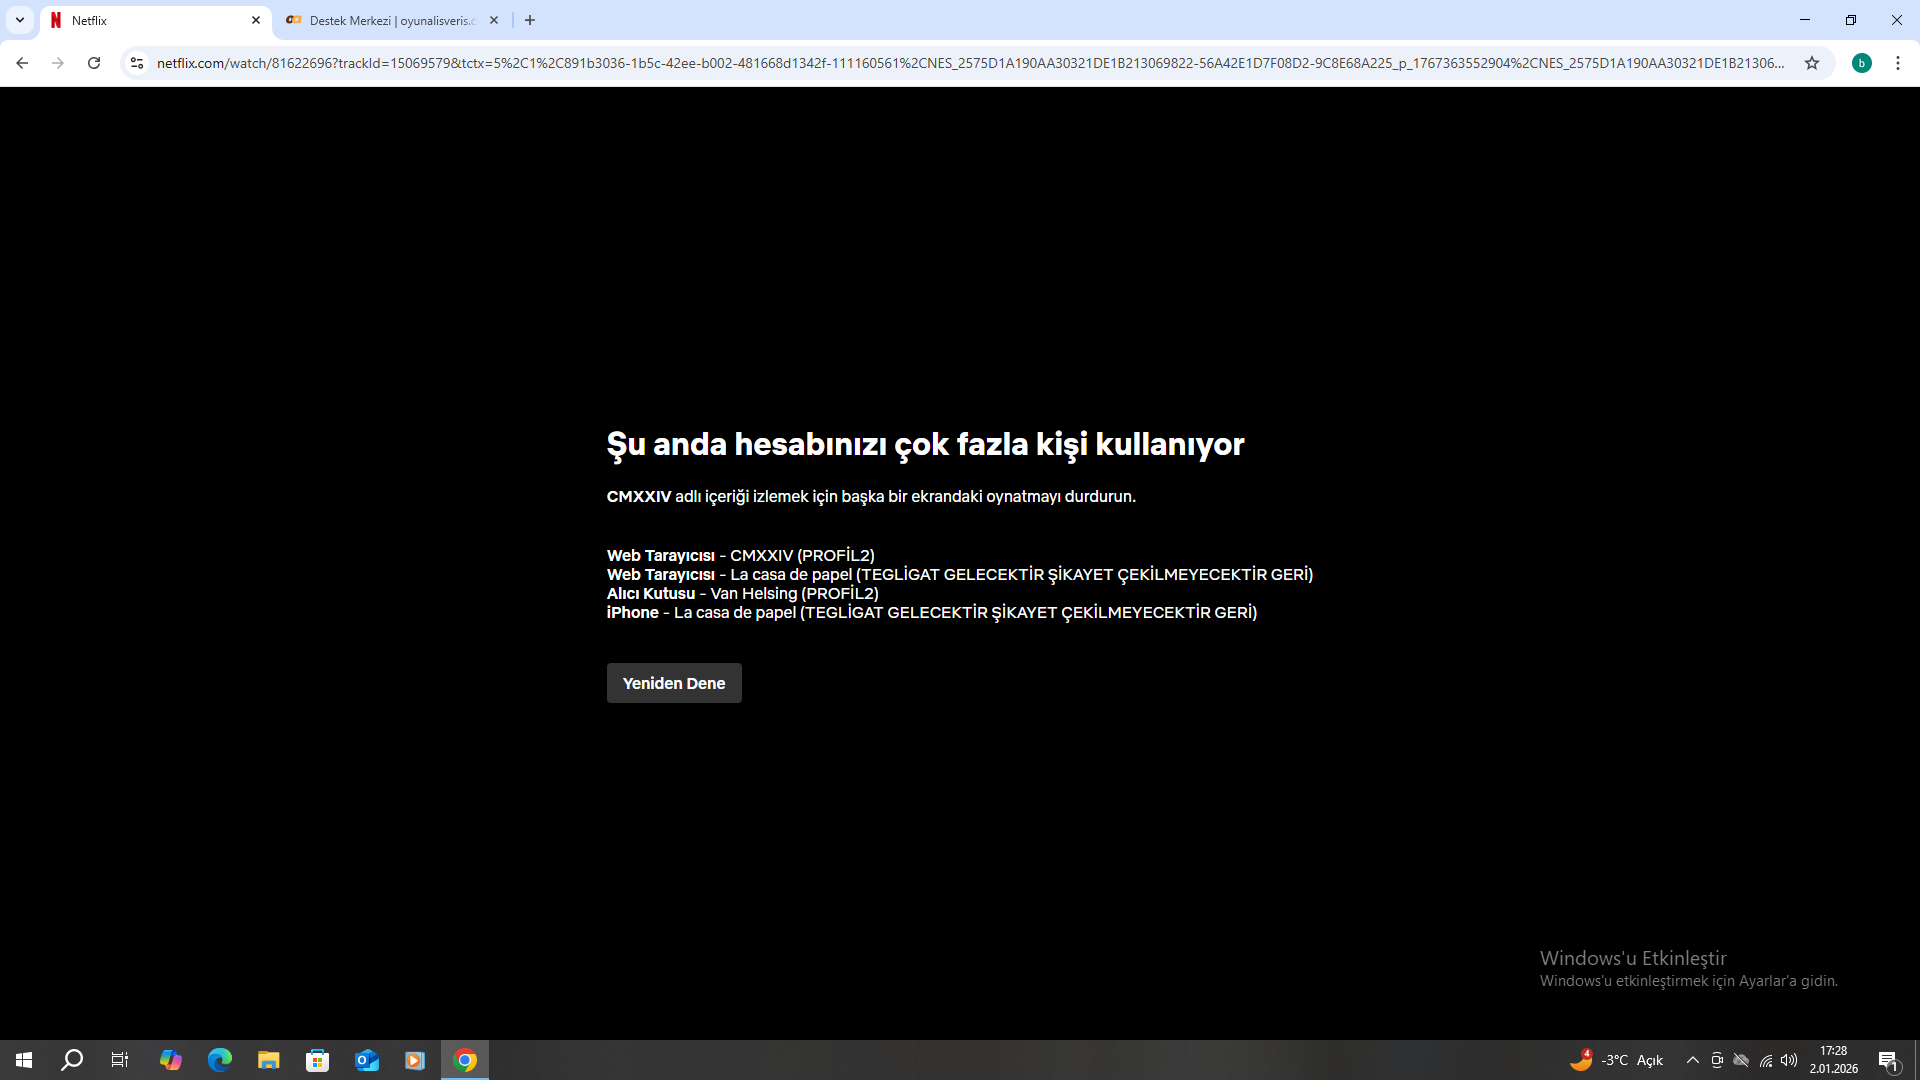Click Chrome icon on taskbar
This screenshot has width=1920, height=1080.
click(x=465, y=1060)
